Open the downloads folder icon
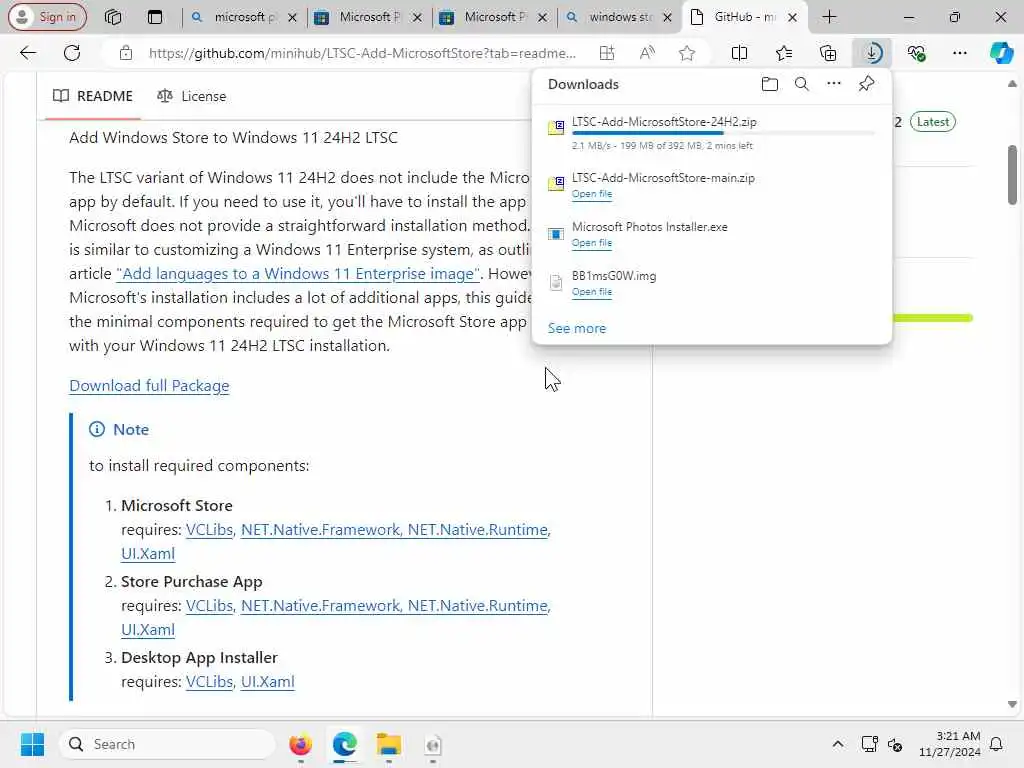Image resolution: width=1024 pixels, height=768 pixels. pos(769,84)
